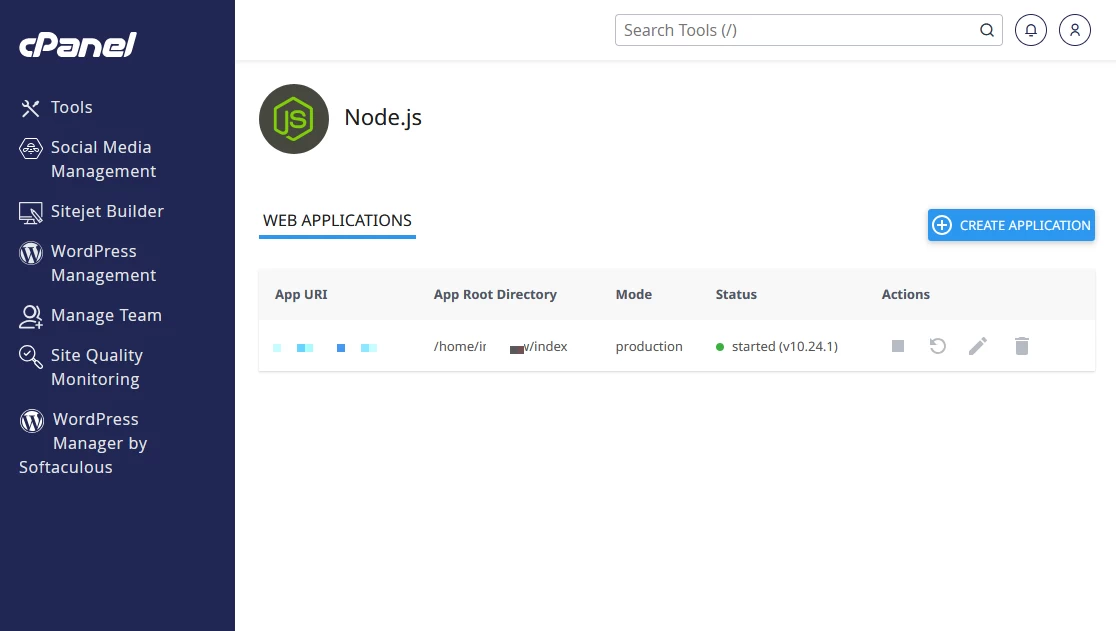Open Tools from the sidebar
Image resolution: width=1116 pixels, height=631 pixels.
point(71,107)
